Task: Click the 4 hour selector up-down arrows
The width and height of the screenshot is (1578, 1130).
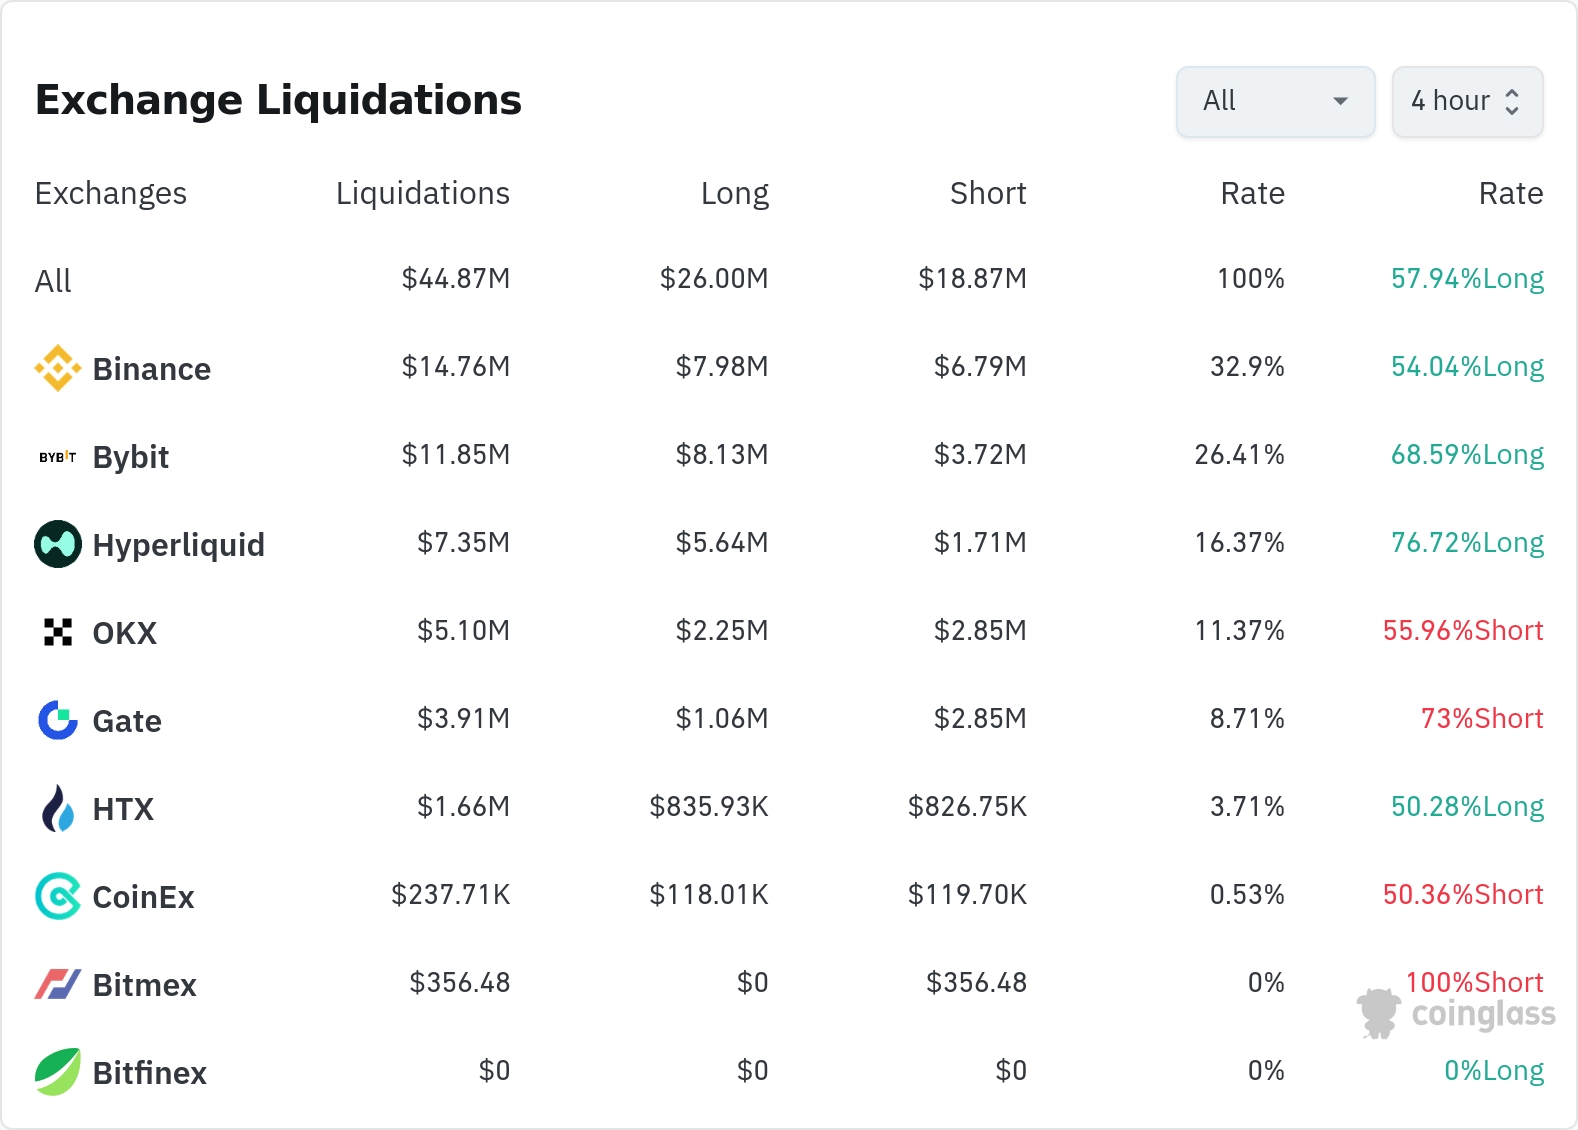Action: pyautogui.click(x=1512, y=101)
